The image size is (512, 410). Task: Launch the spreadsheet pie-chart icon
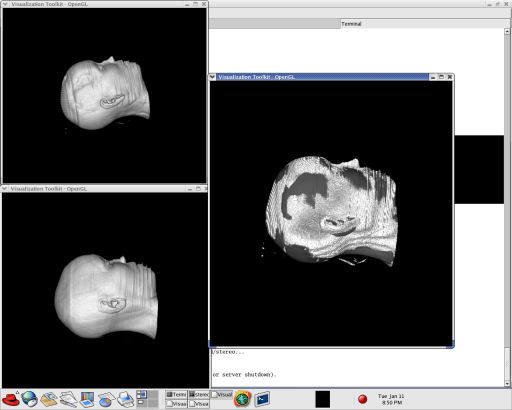106,399
